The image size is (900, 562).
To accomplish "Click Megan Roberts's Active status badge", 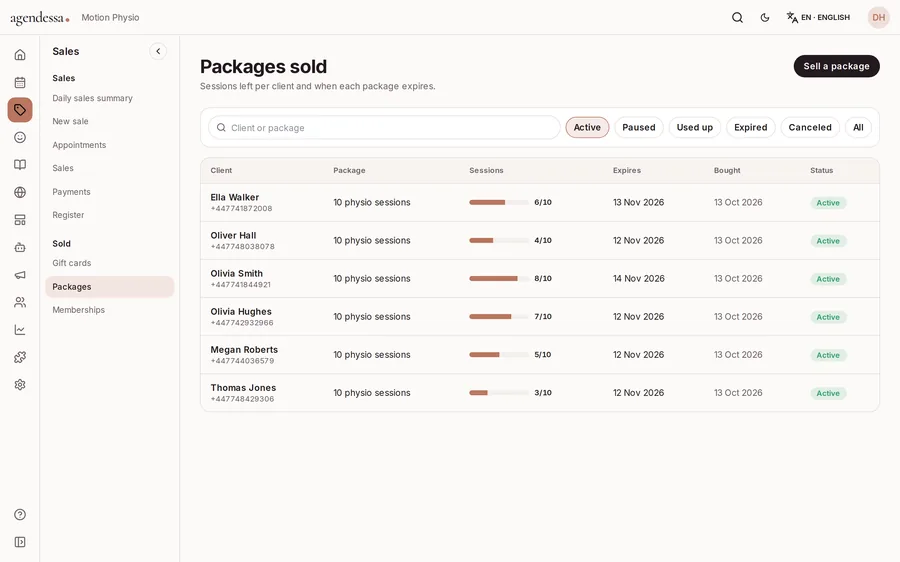I will point(828,355).
